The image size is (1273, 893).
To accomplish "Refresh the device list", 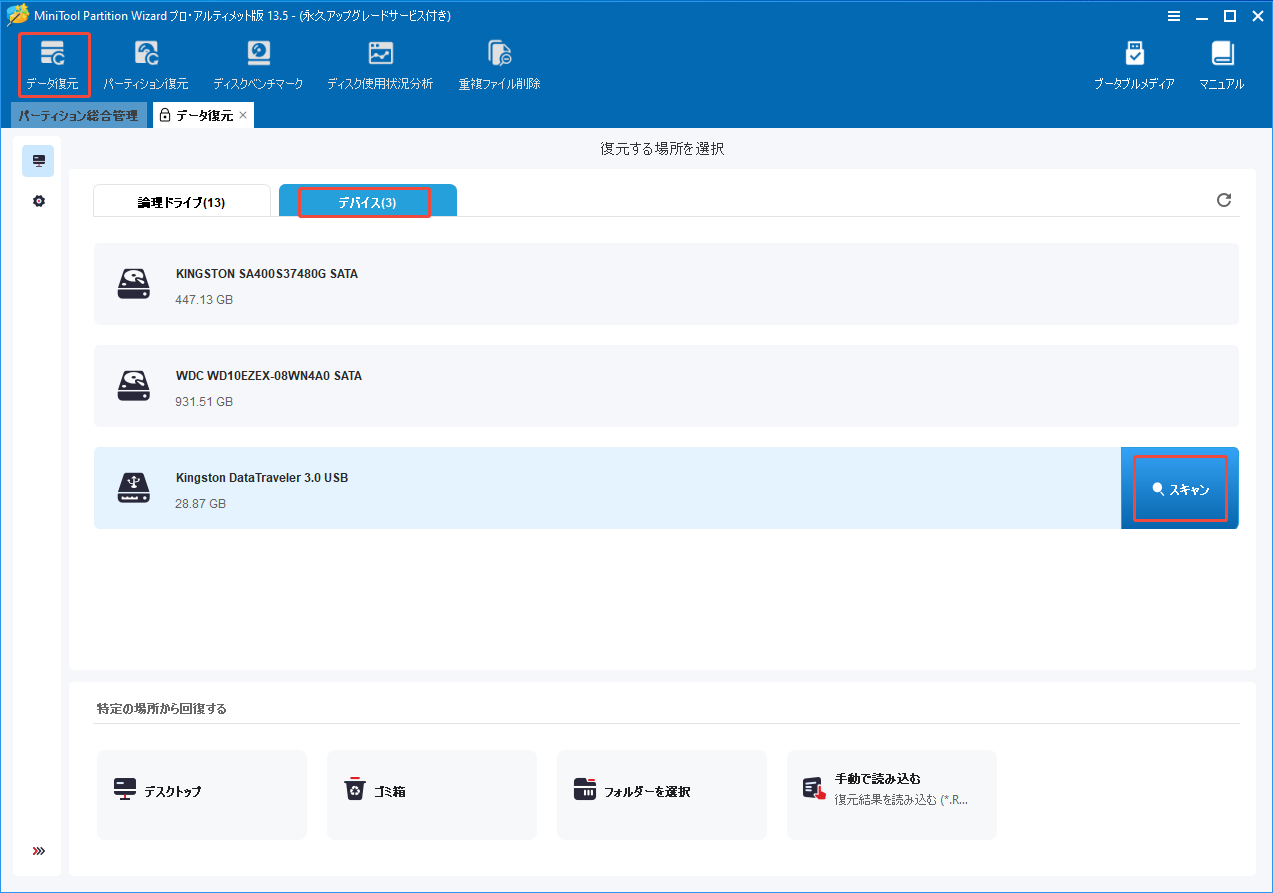I will pos(1224,200).
